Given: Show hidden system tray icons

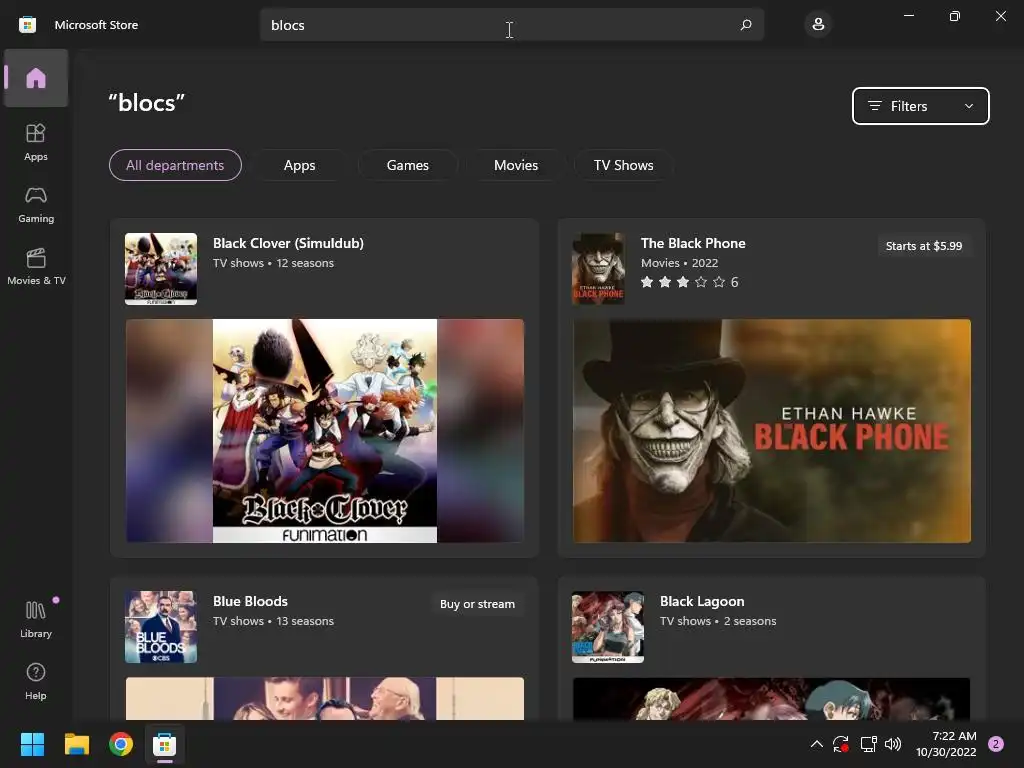Looking at the screenshot, I should point(816,744).
